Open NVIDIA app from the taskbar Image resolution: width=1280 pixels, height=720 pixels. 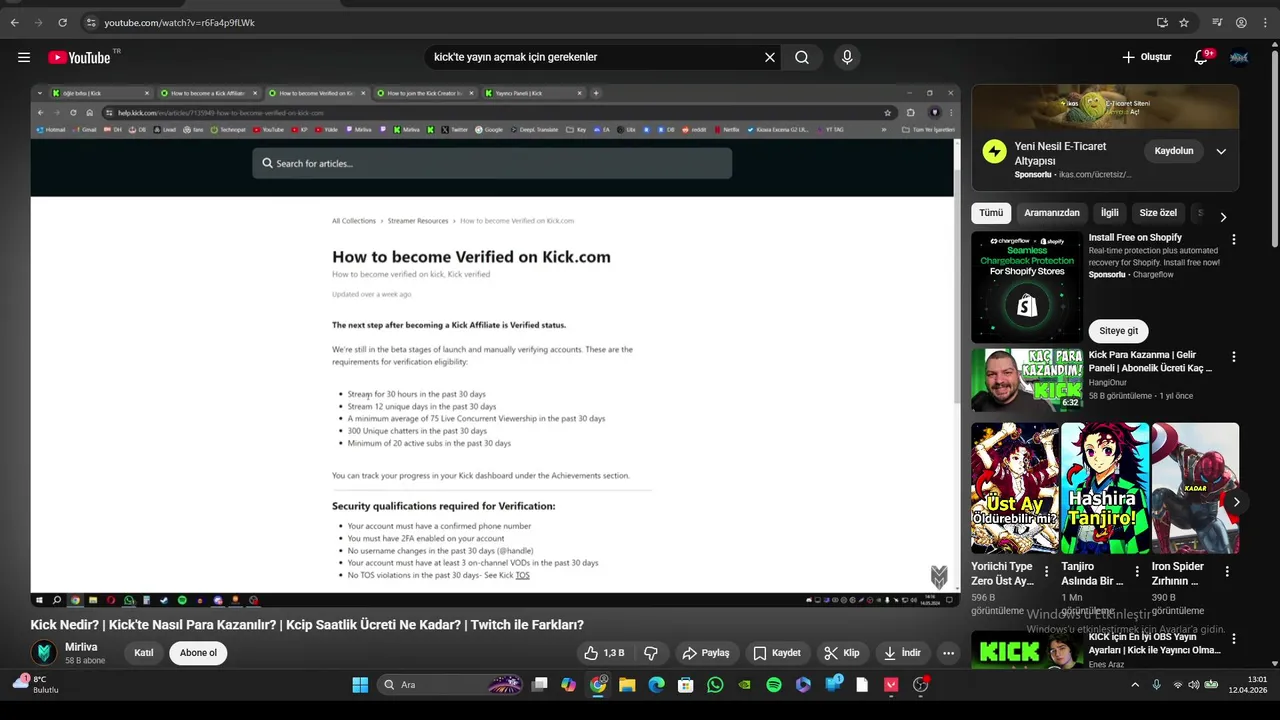coord(744,685)
